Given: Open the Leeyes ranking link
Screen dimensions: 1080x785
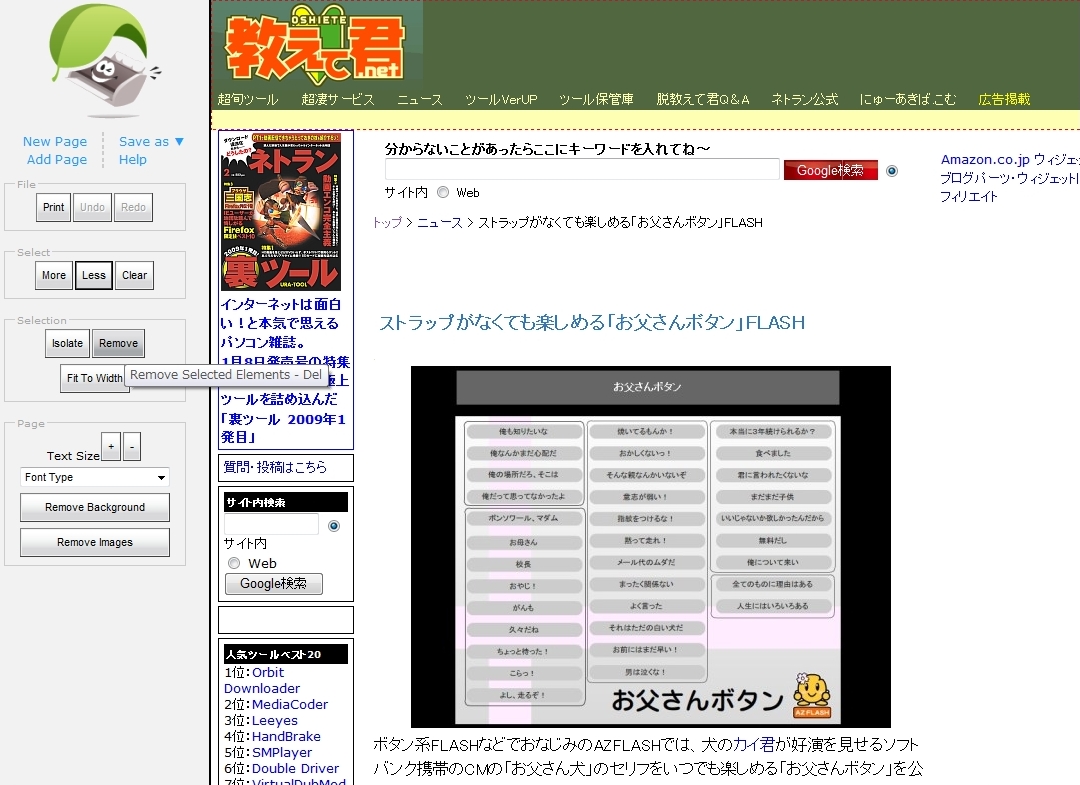Looking at the screenshot, I should click(275, 720).
